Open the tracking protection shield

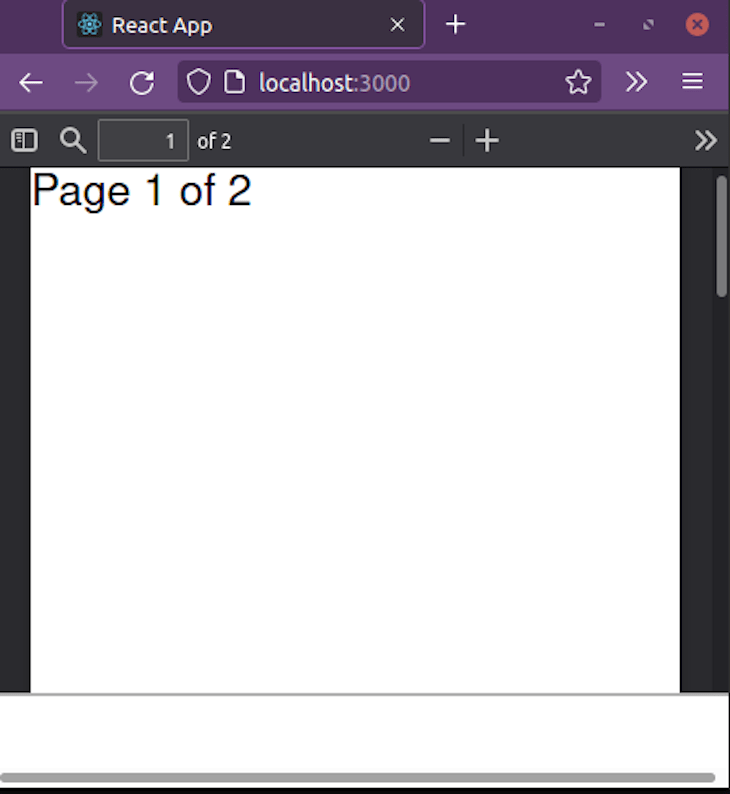(198, 82)
